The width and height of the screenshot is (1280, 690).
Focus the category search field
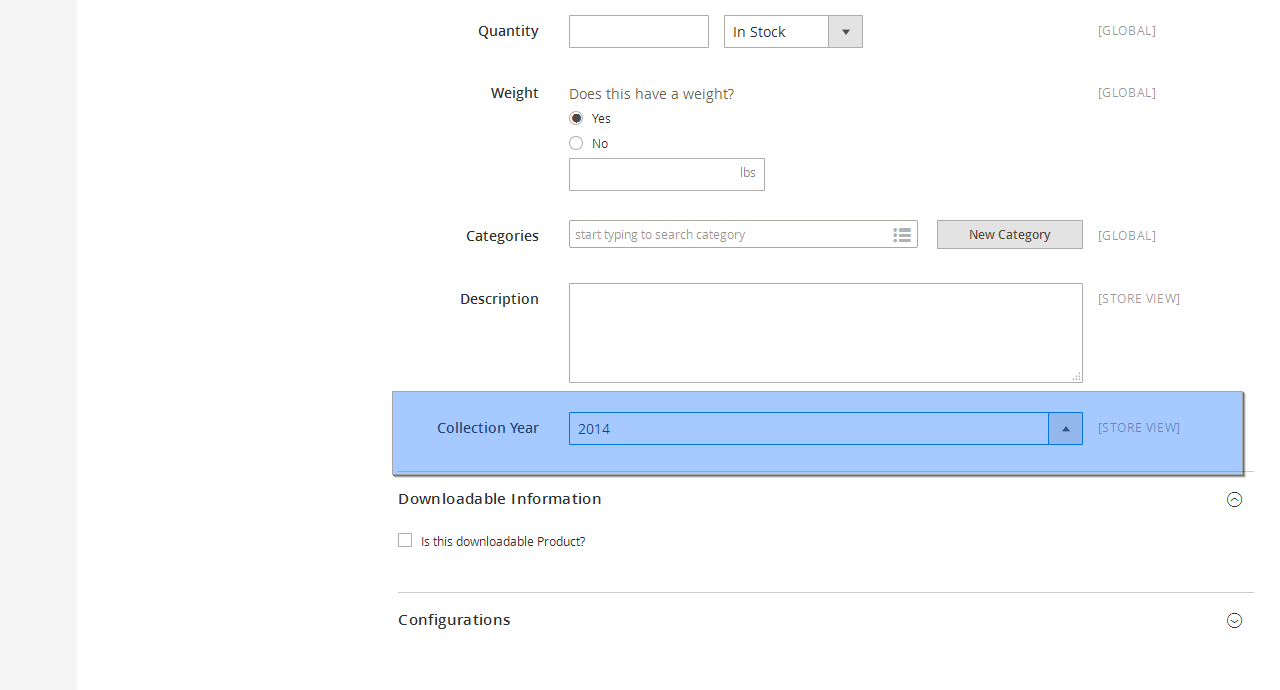point(743,234)
